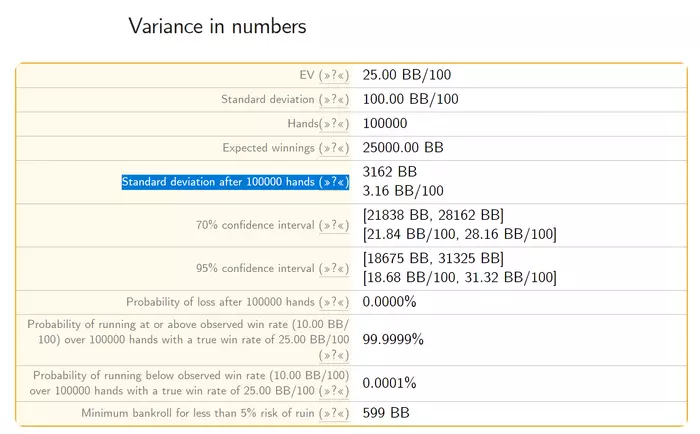Open the help tooltip next to EV
Viewport: 700px width, 434px height.
334,75
